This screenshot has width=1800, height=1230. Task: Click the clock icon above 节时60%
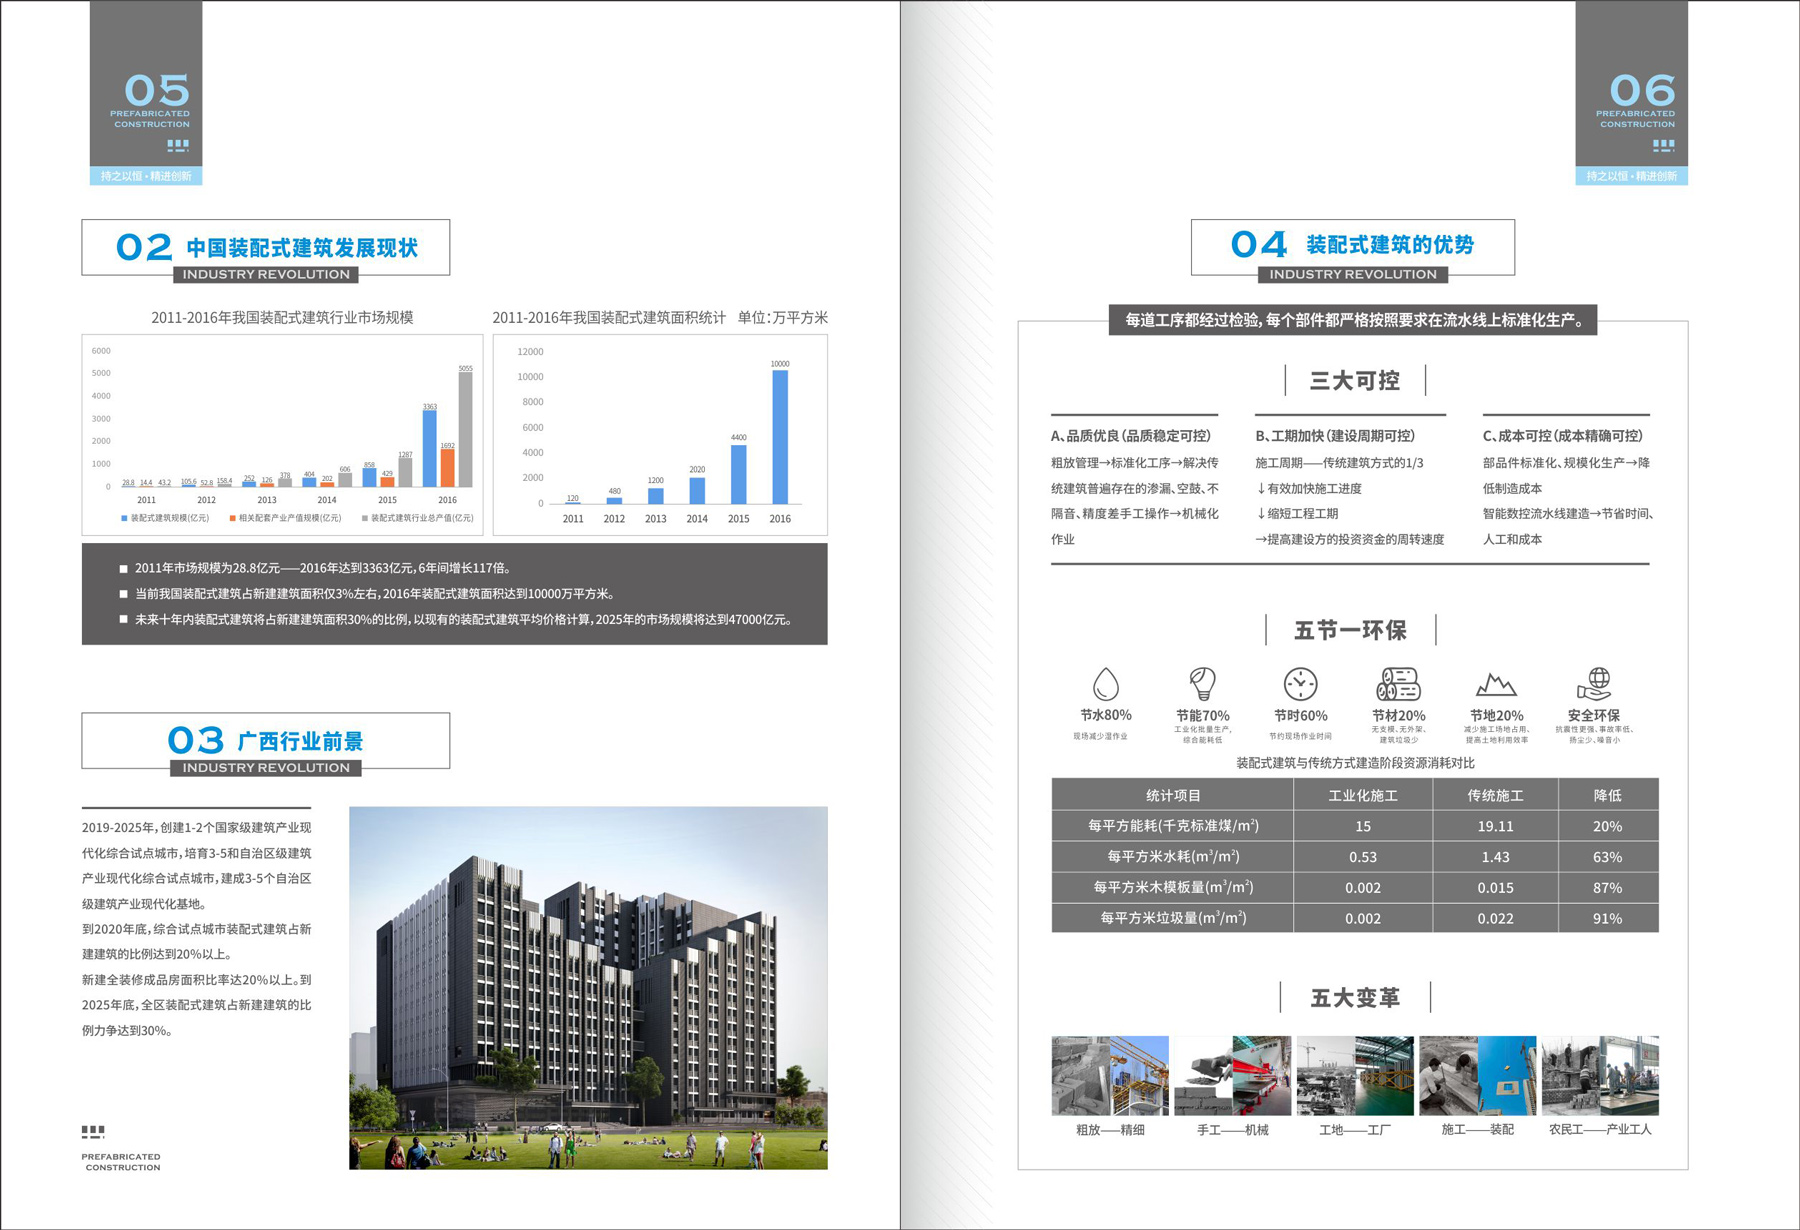click(1300, 684)
